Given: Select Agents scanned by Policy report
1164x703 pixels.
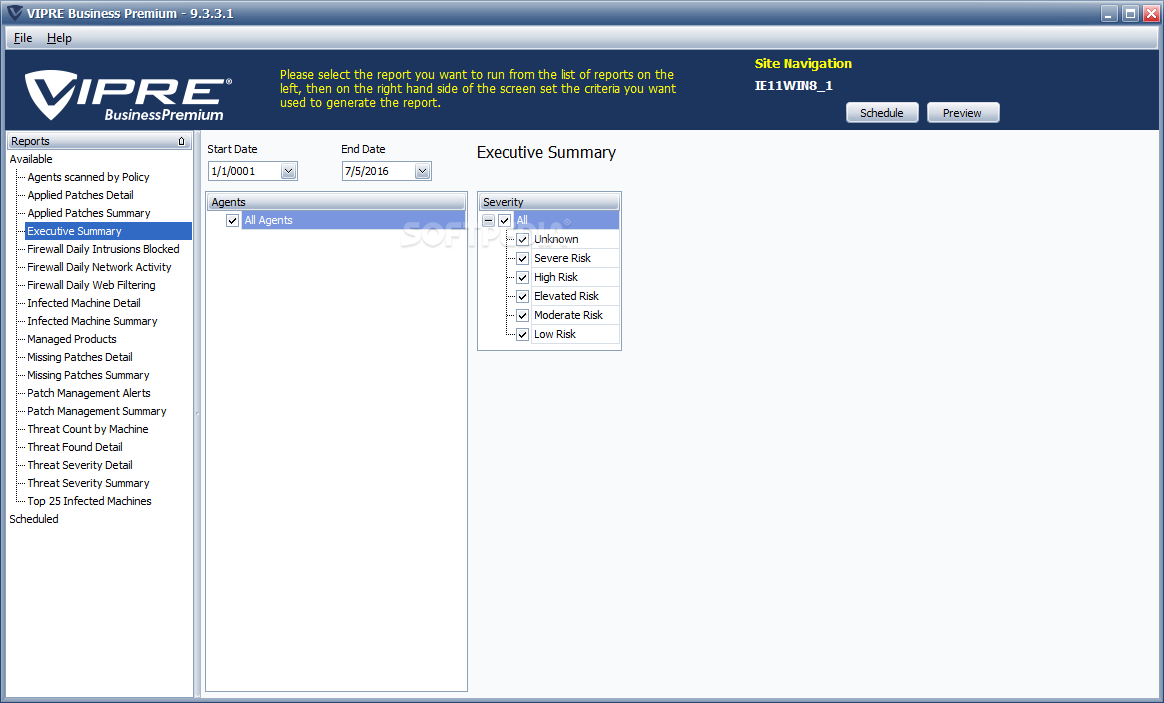Looking at the screenshot, I should pos(88,177).
